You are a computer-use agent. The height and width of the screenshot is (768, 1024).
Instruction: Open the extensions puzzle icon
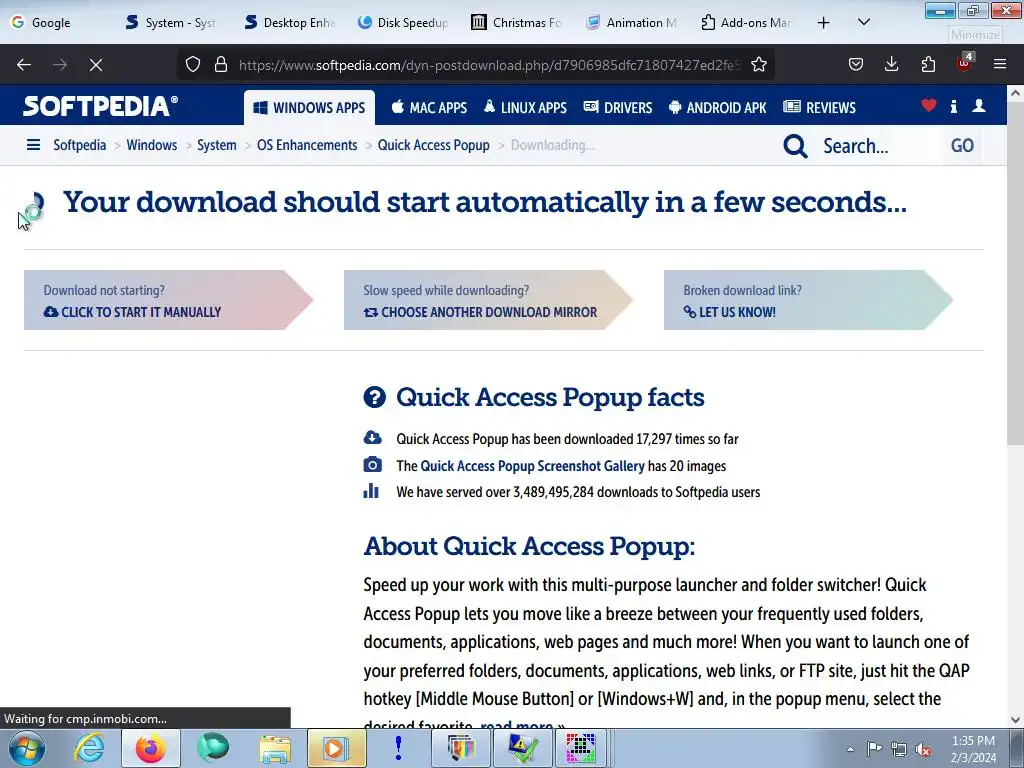(928, 65)
